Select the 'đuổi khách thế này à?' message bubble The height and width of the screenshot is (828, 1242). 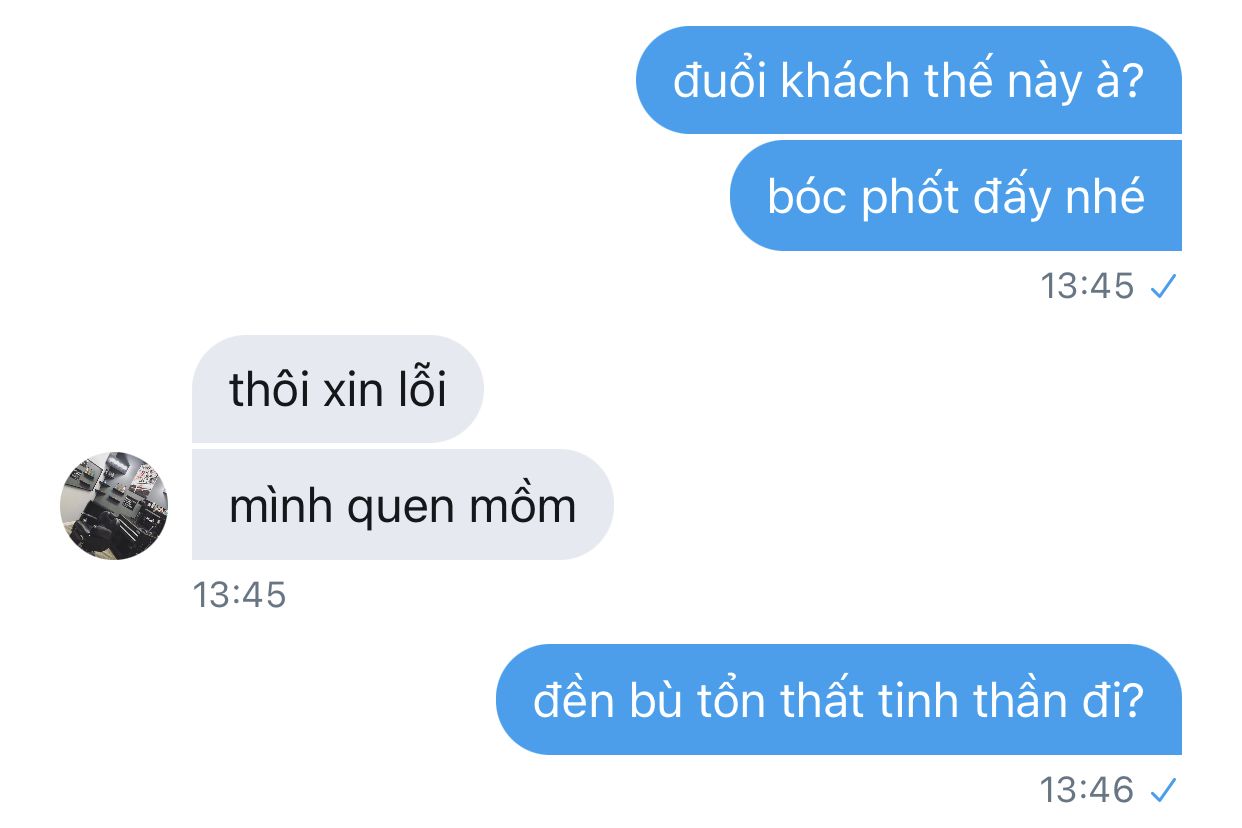(x=909, y=80)
